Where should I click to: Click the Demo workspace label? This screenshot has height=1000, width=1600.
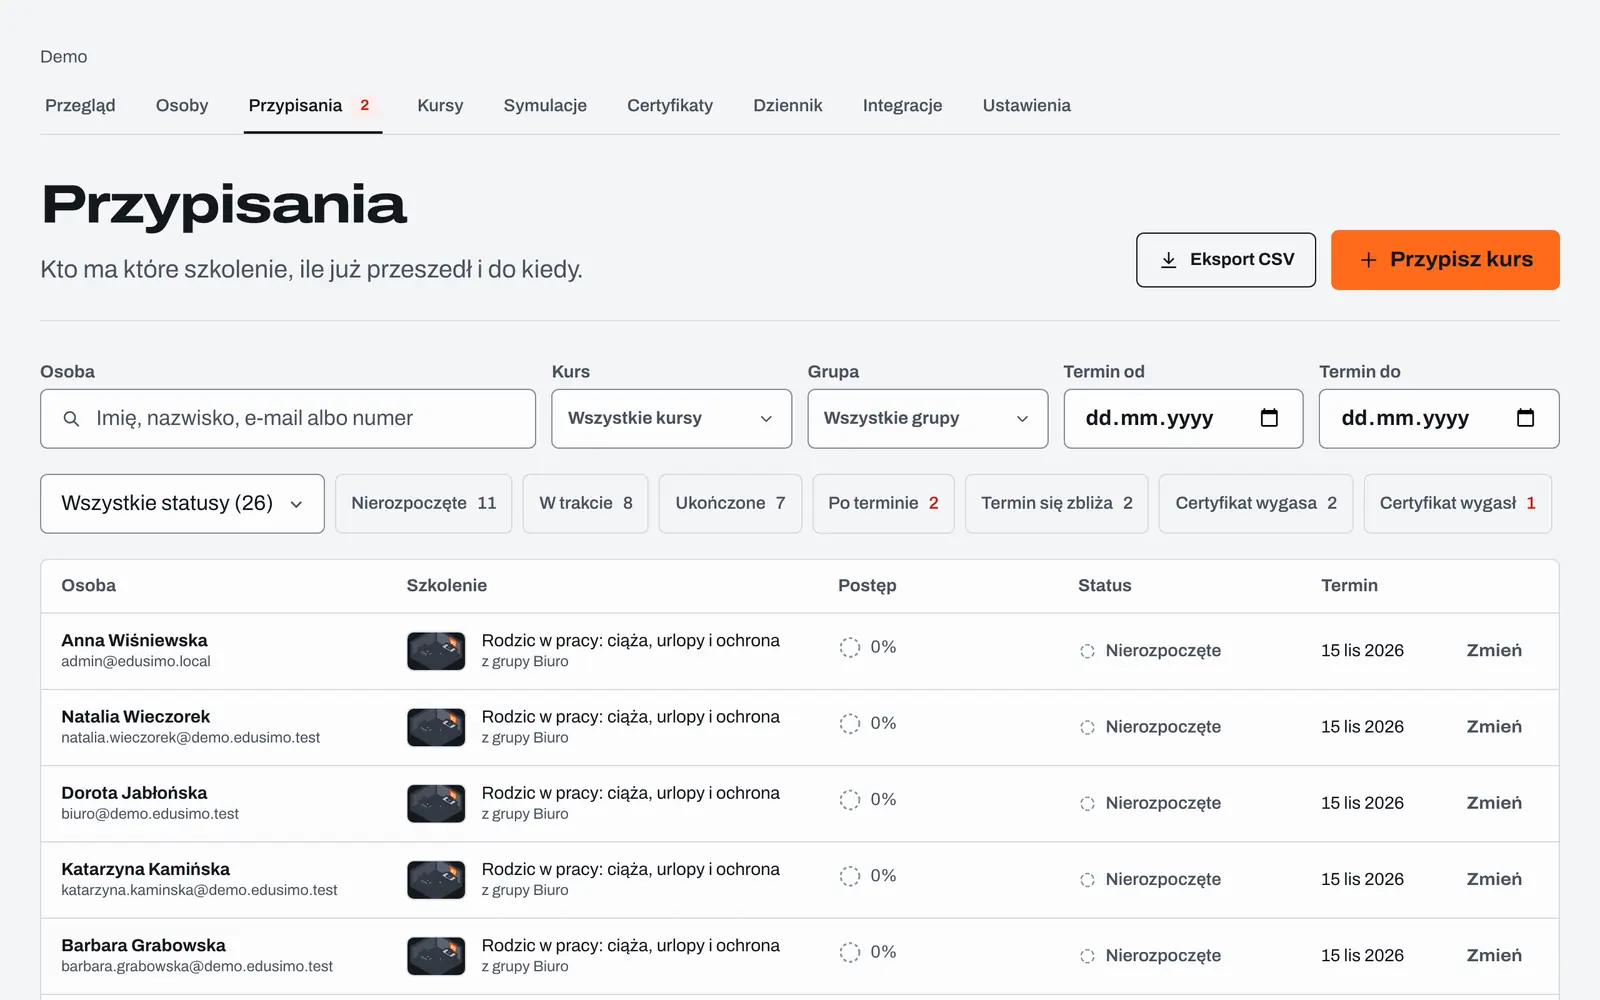(x=64, y=57)
